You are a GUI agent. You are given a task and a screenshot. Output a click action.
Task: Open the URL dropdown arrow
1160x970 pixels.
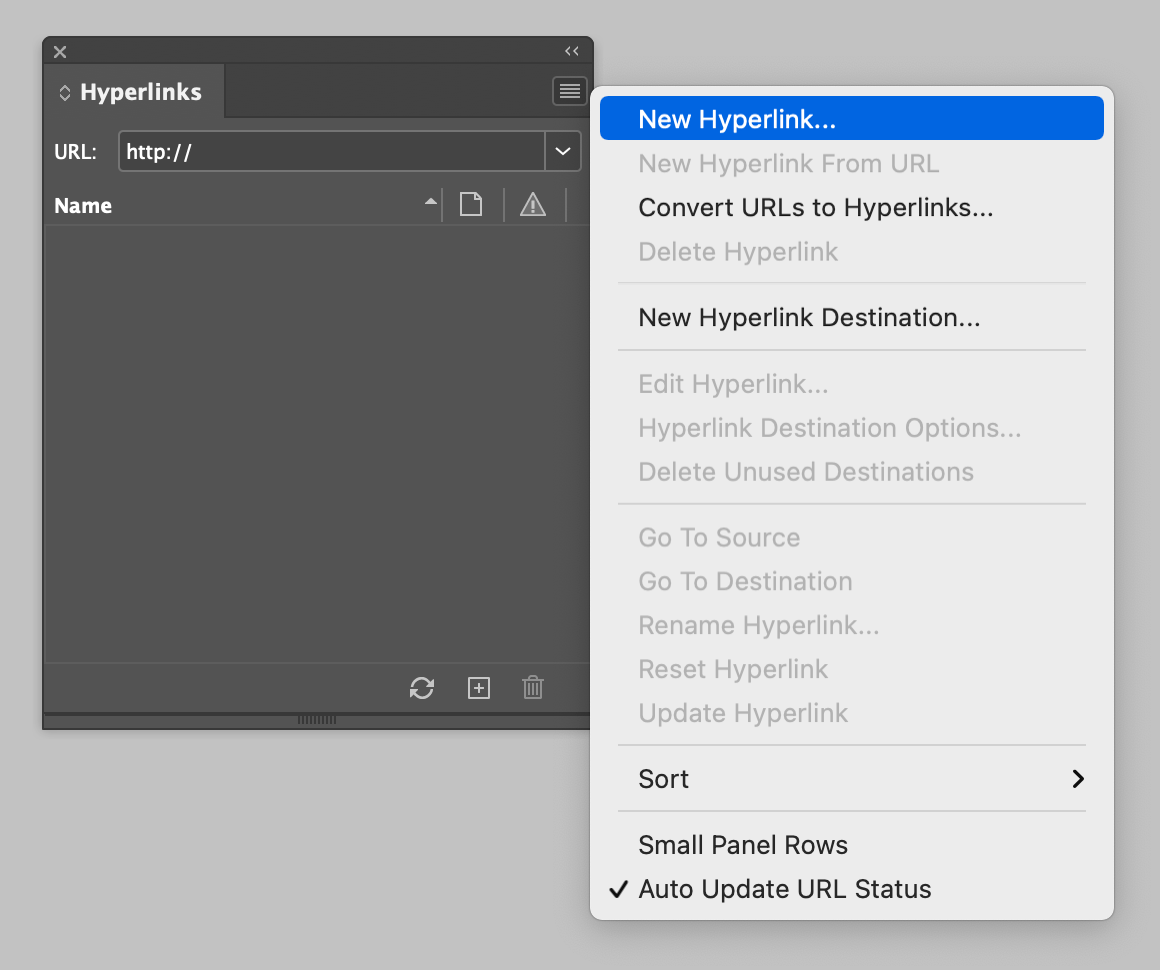coord(563,152)
